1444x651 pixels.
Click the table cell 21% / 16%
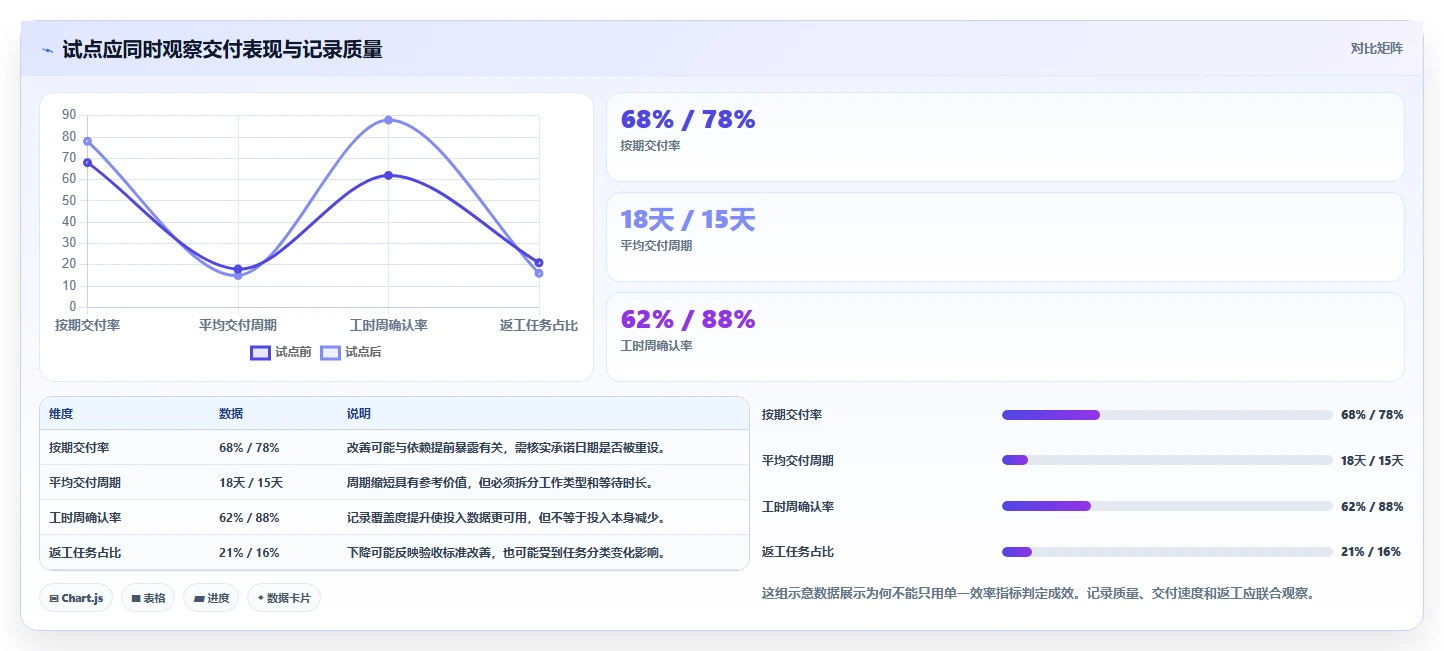(249, 553)
